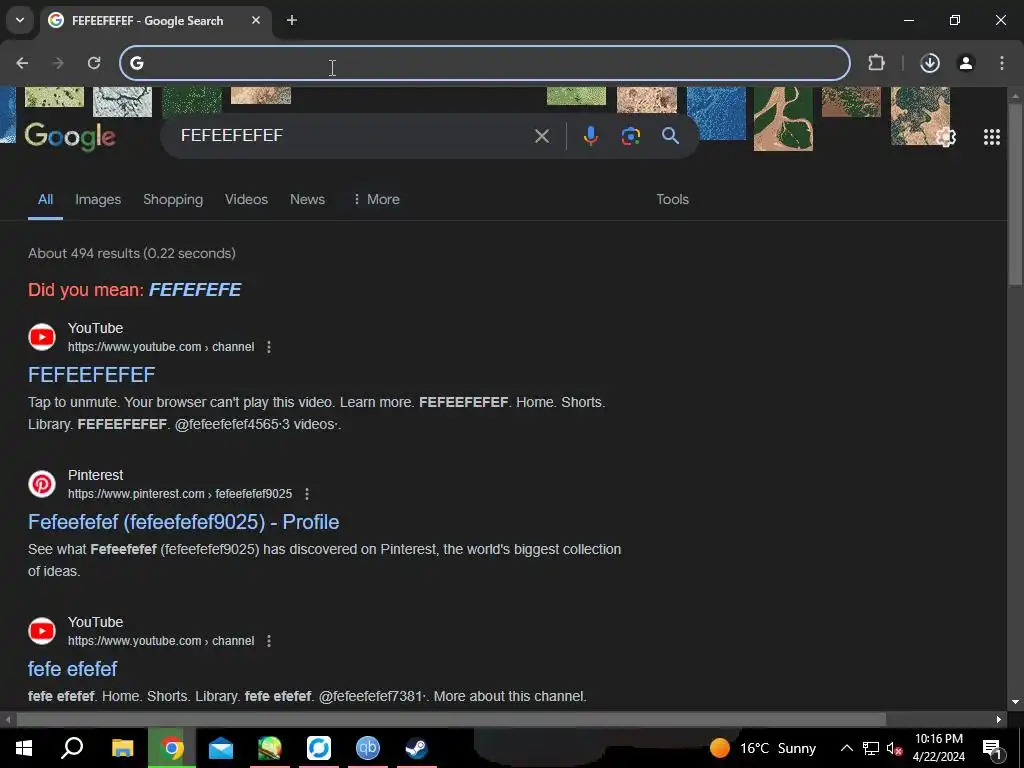Click the horizontal scrollbar thumb
Viewport: 1024px width, 768px height.
451,720
